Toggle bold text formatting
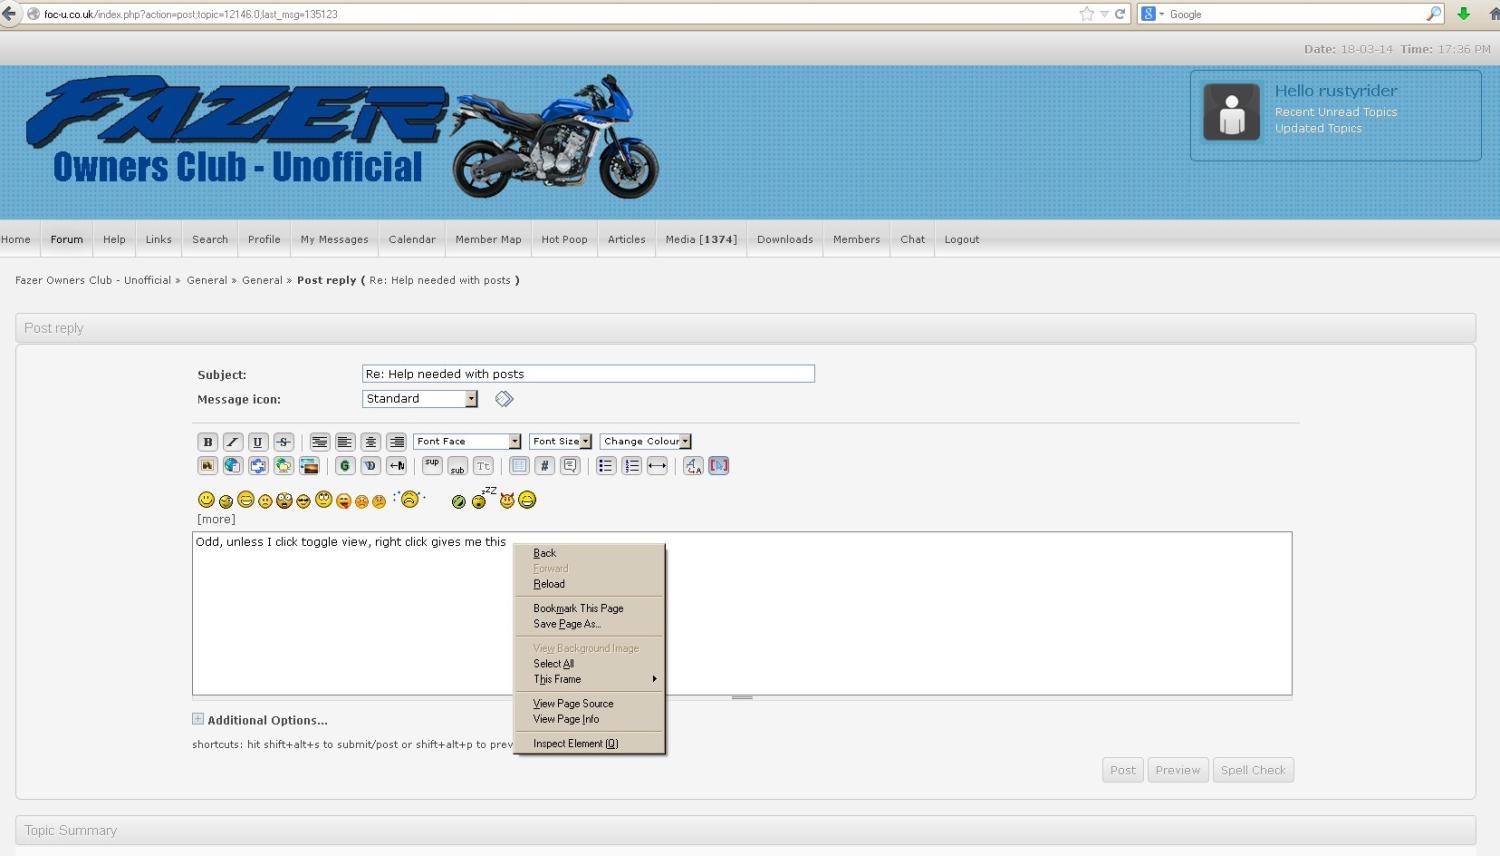1500x856 pixels. 207,442
